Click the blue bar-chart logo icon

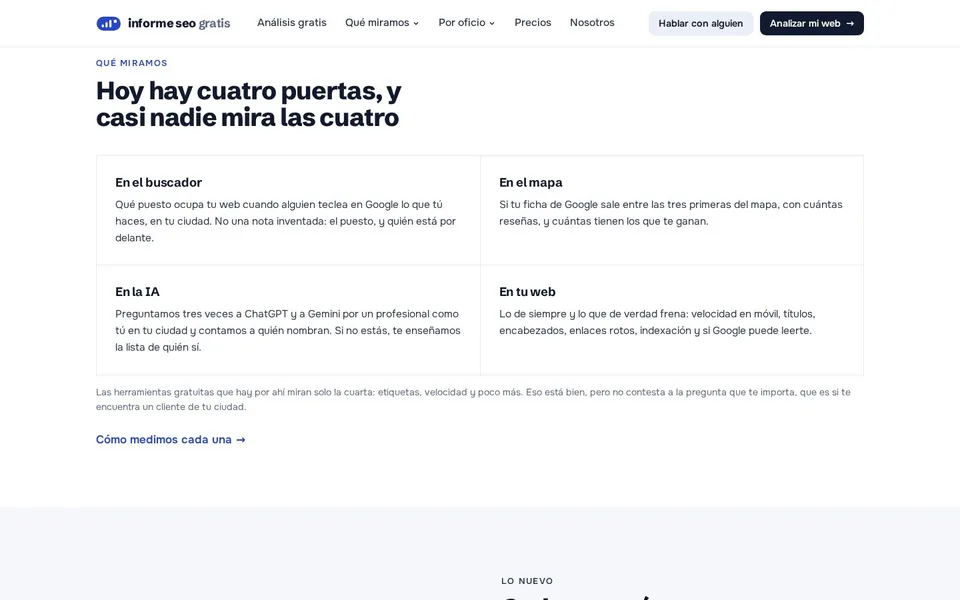point(108,23)
